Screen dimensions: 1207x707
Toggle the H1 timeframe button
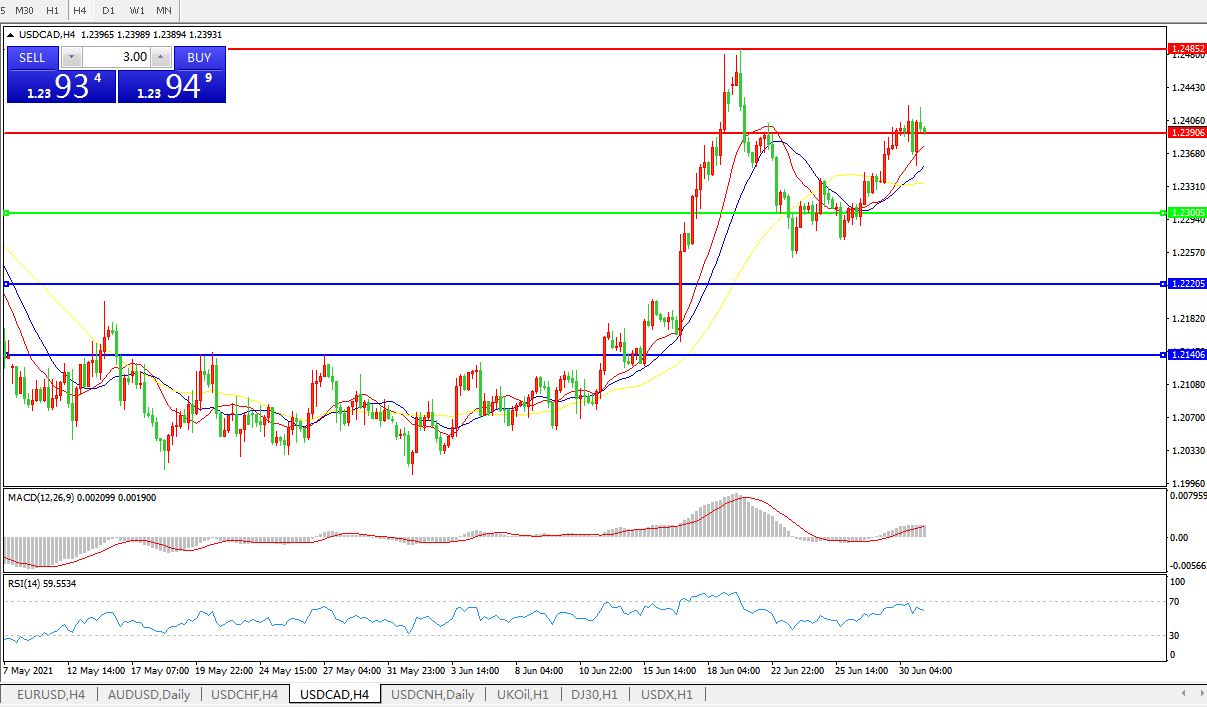tap(53, 10)
